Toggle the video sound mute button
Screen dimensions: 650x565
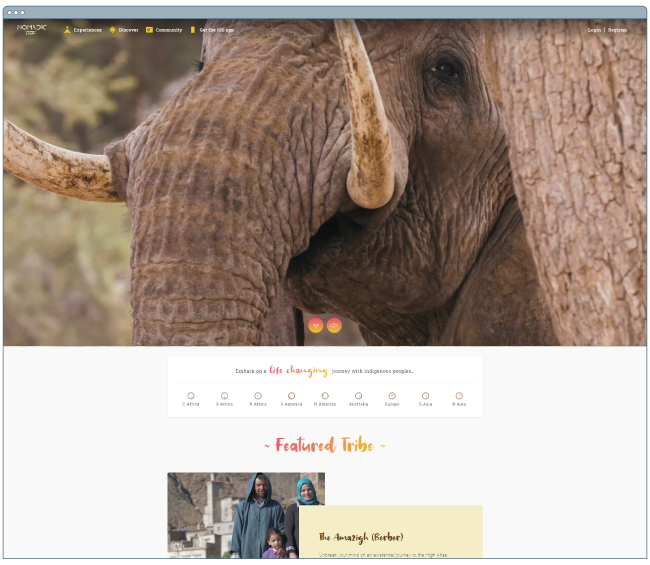[x=334, y=325]
